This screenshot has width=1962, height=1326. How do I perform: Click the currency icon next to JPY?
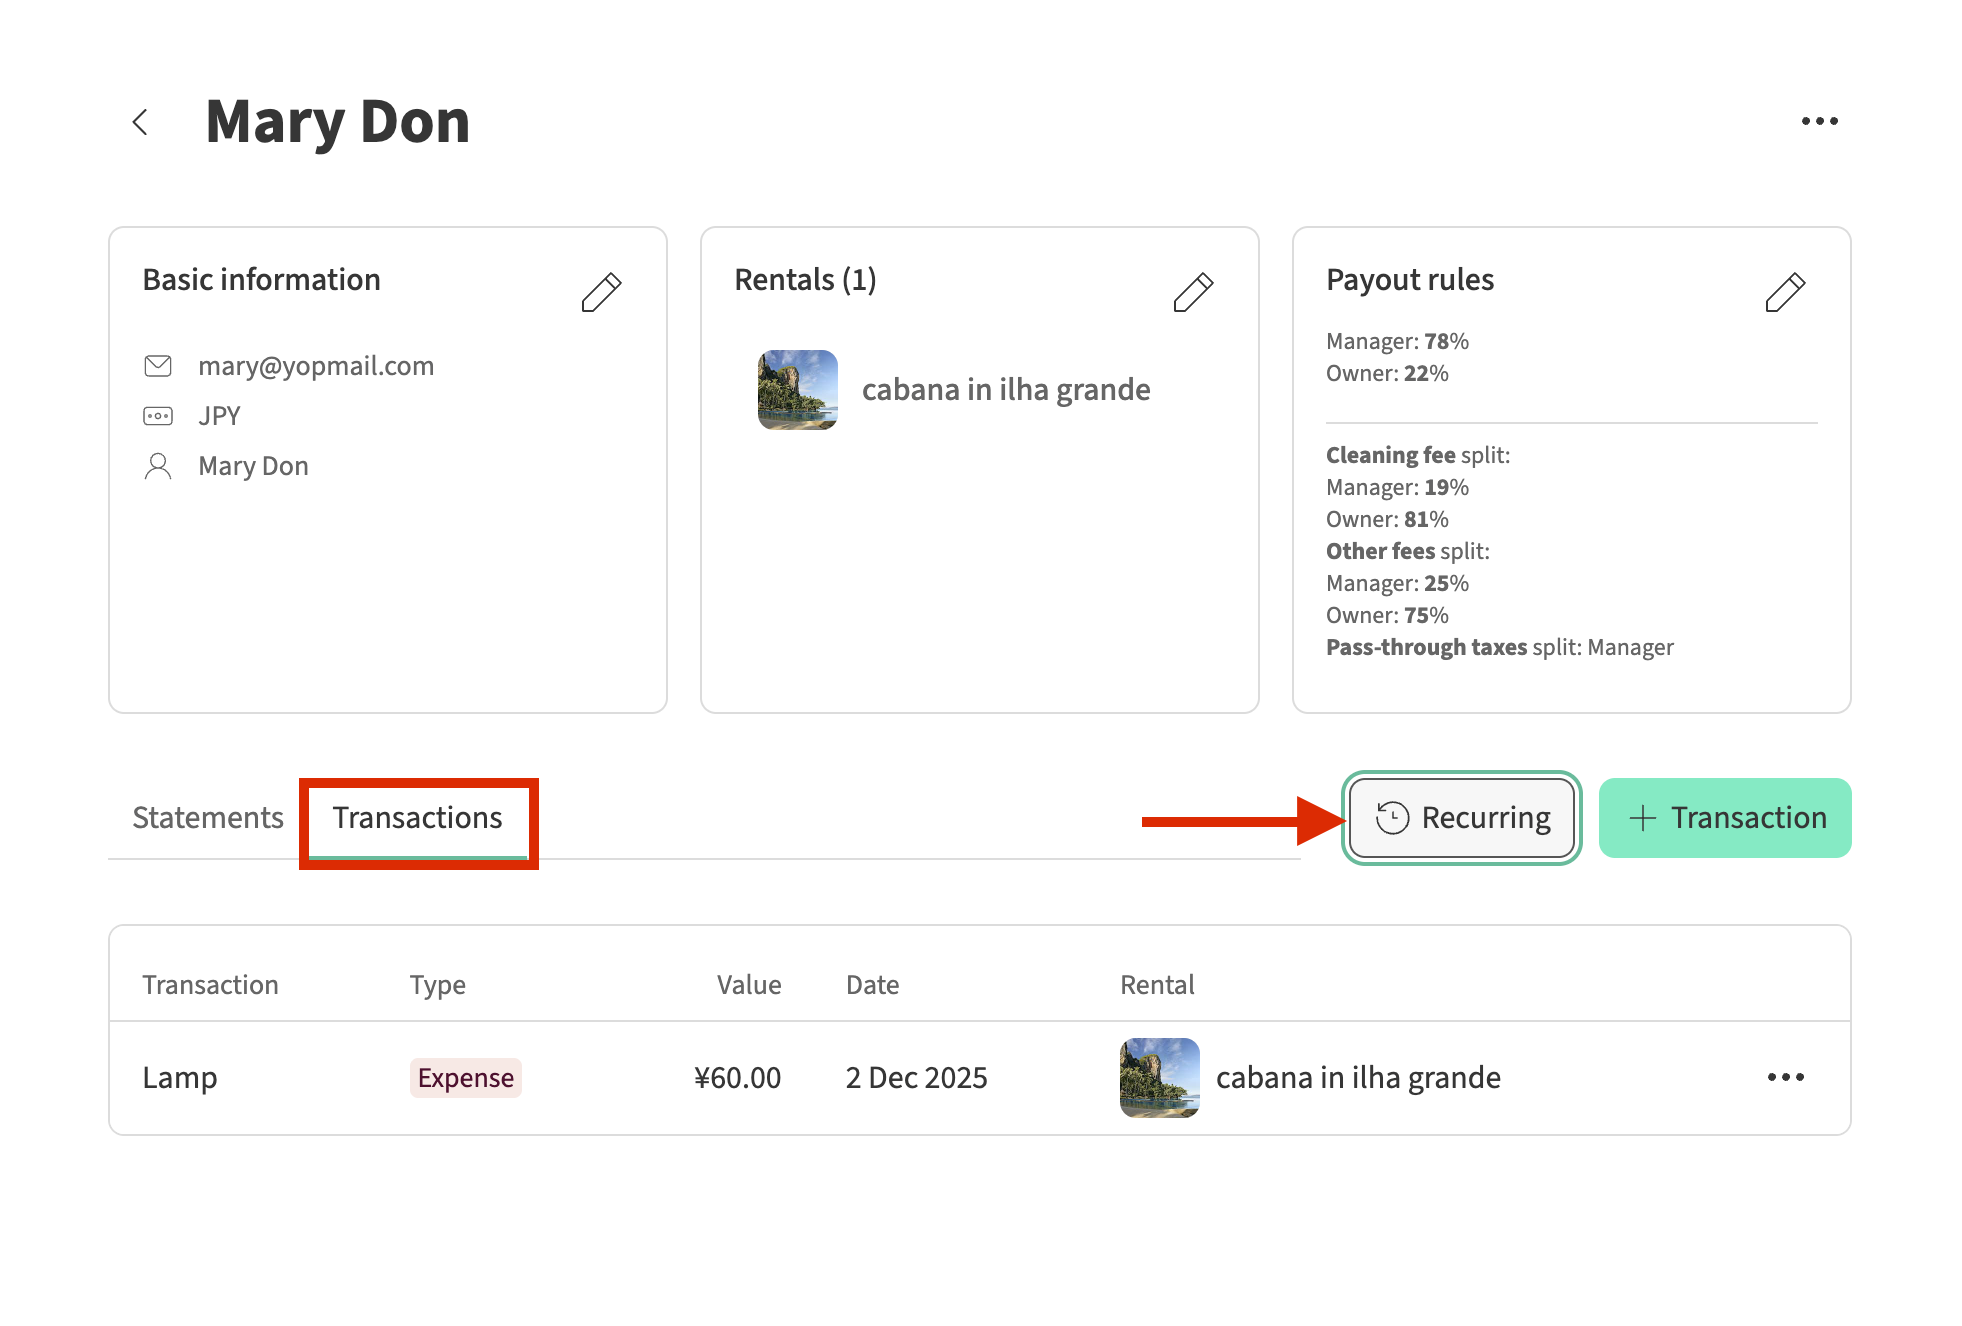pos(158,416)
